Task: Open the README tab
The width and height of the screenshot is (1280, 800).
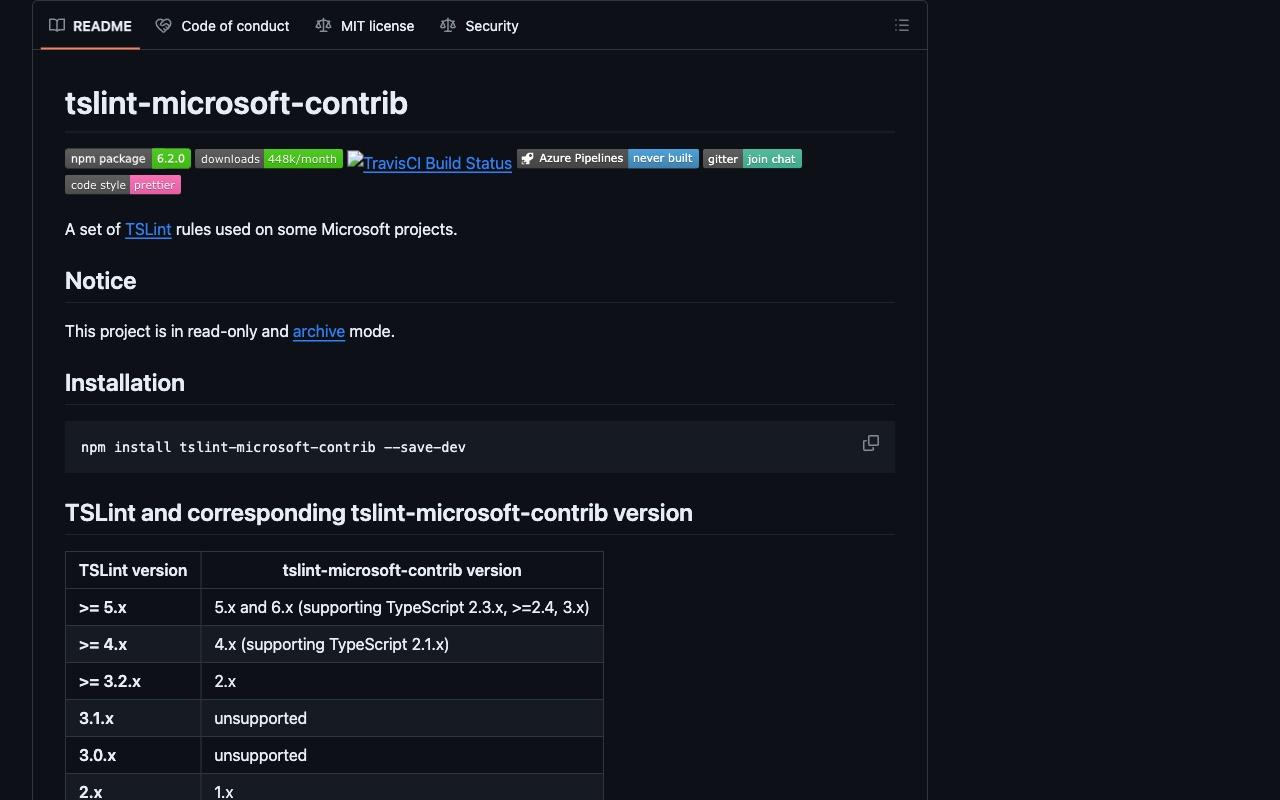Action: tap(90, 26)
